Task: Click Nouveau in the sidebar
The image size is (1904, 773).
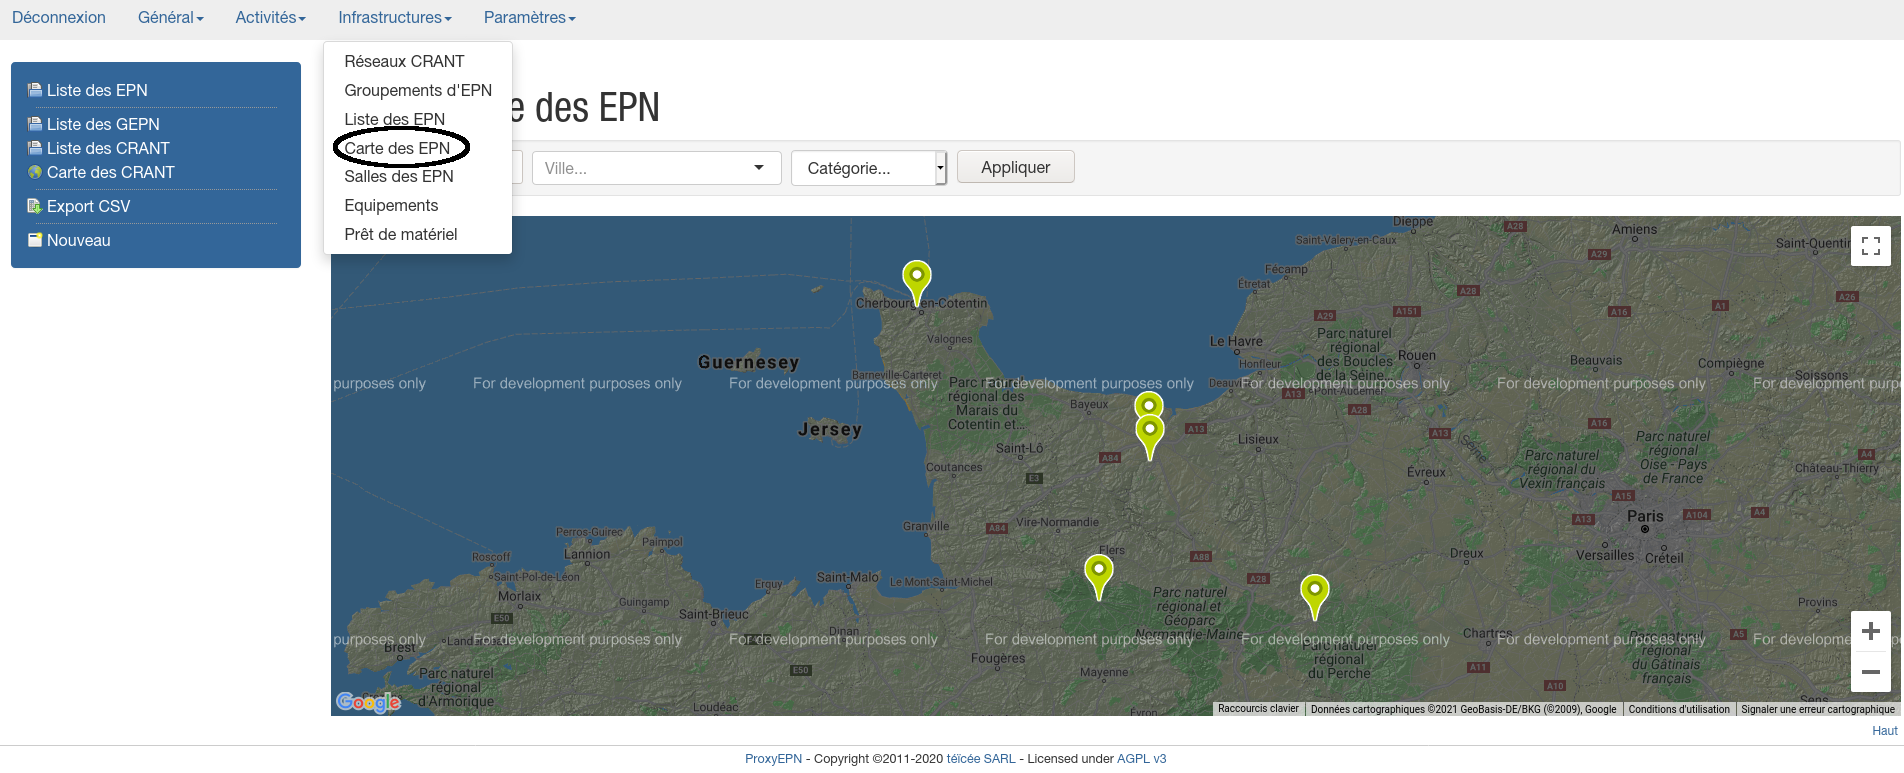Action: tap(78, 240)
